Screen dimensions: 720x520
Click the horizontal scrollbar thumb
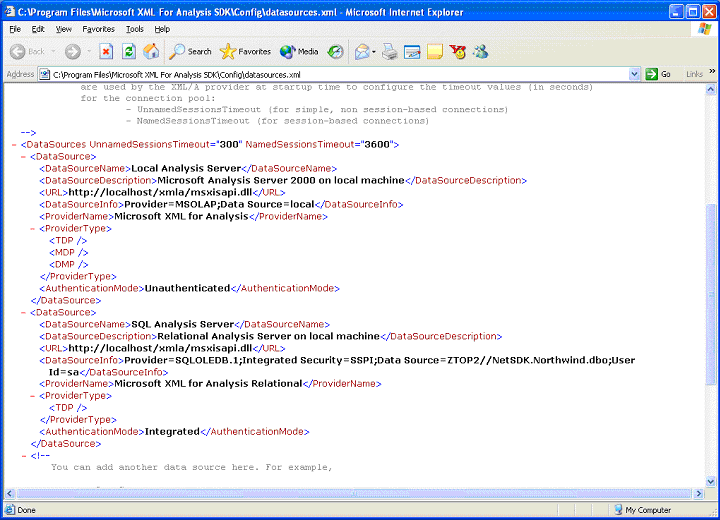pyautogui.click(x=354, y=494)
